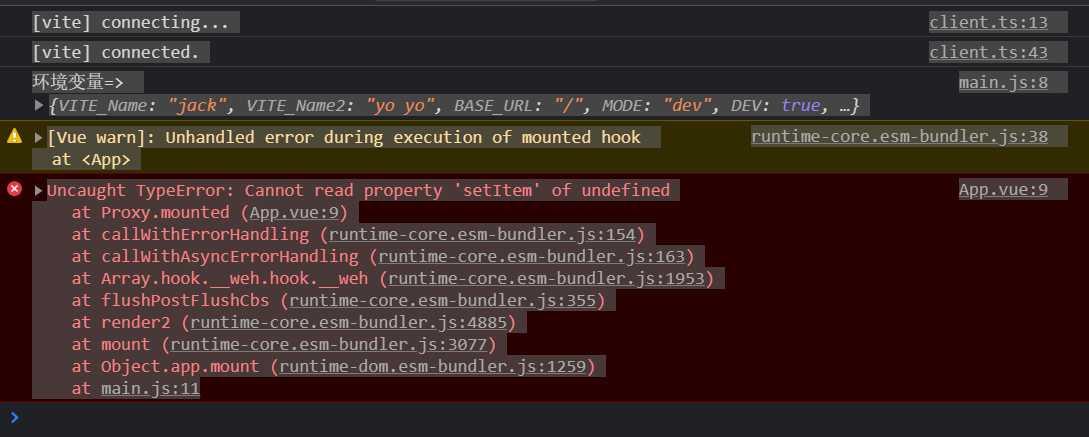Screen dimensions: 1089x437
Task: Open App.vue:9 link on right side
Action: click(x=1003, y=190)
